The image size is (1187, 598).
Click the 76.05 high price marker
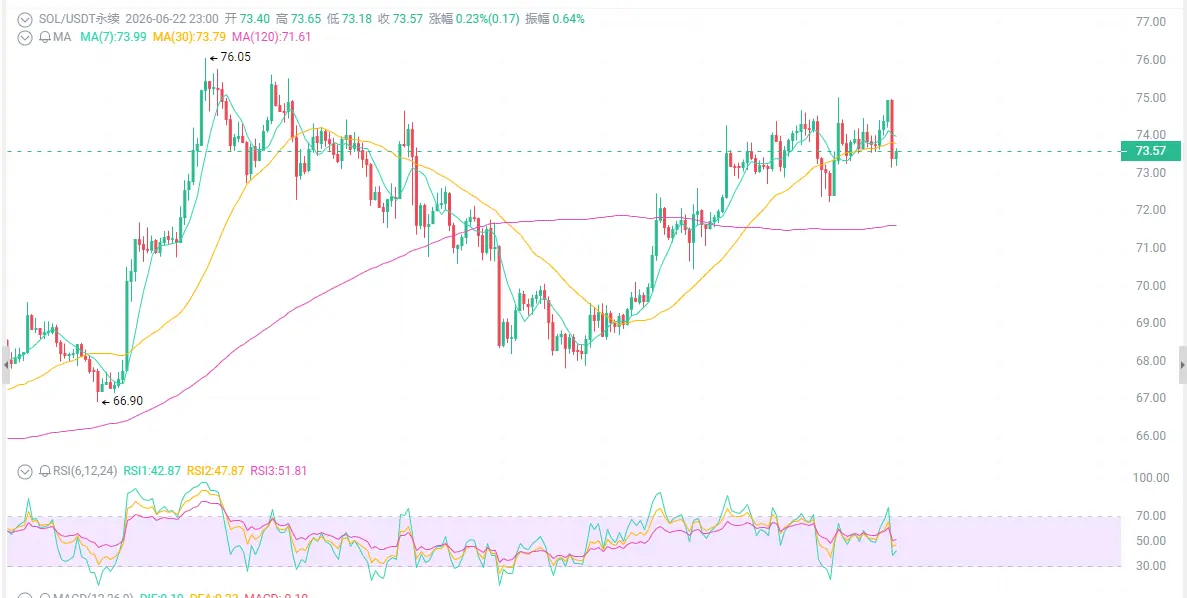click(x=229, y=58)
